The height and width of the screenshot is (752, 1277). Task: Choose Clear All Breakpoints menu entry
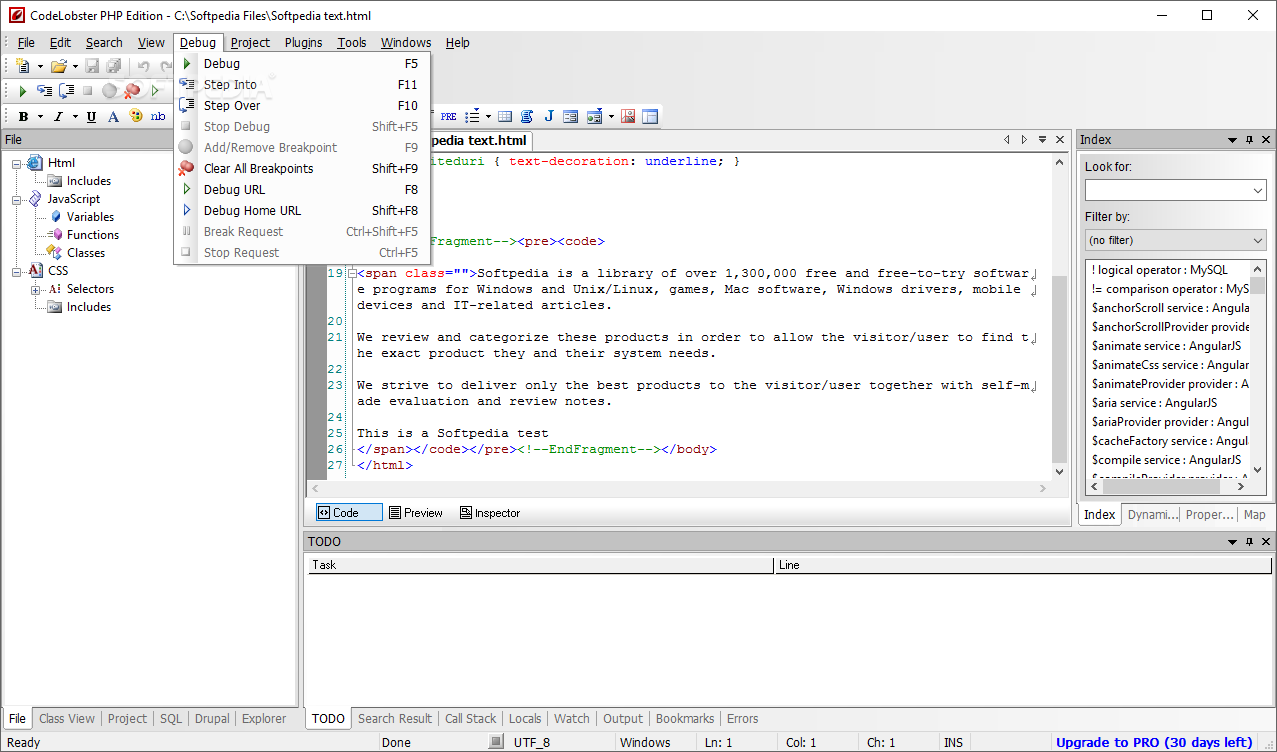click(302, 169)
